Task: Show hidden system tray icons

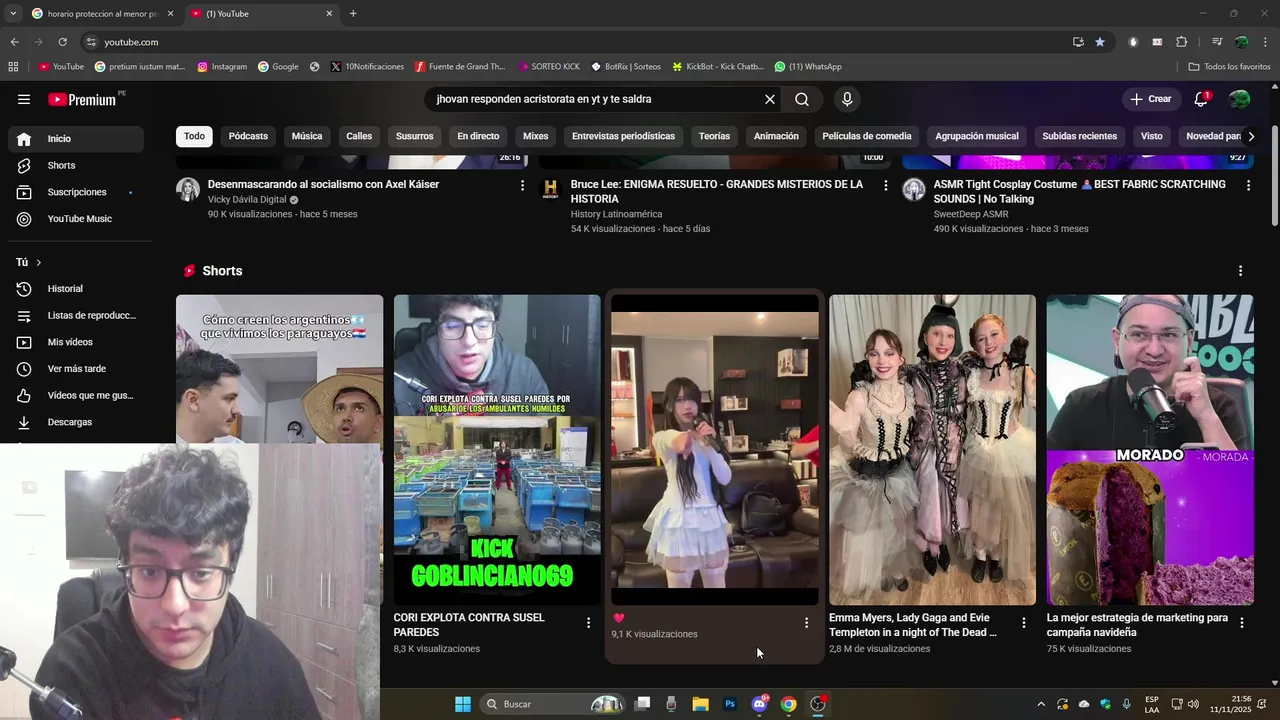Action: click(1040, 704)
